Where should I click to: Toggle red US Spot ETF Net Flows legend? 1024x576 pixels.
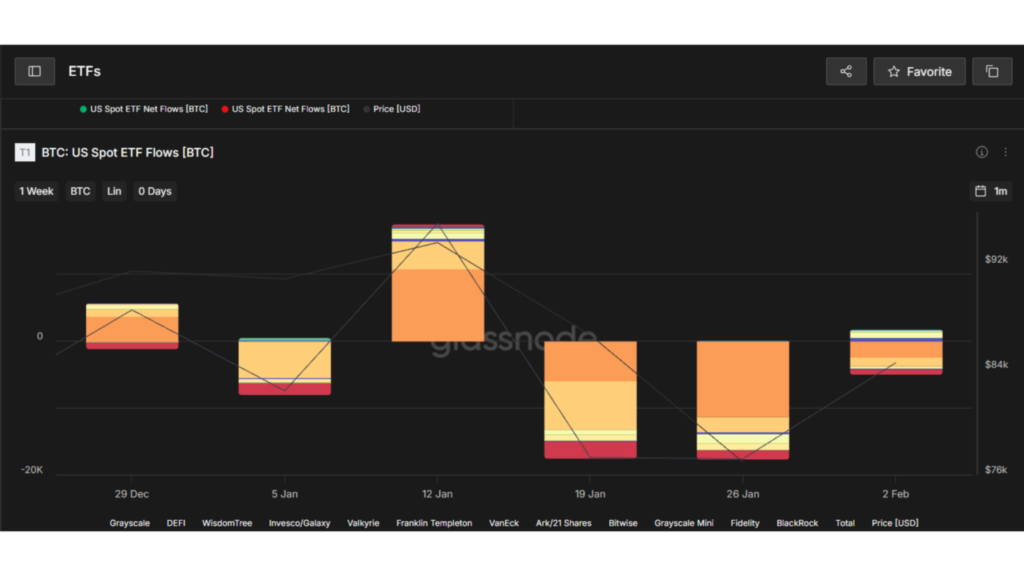[x=286, y=109]
